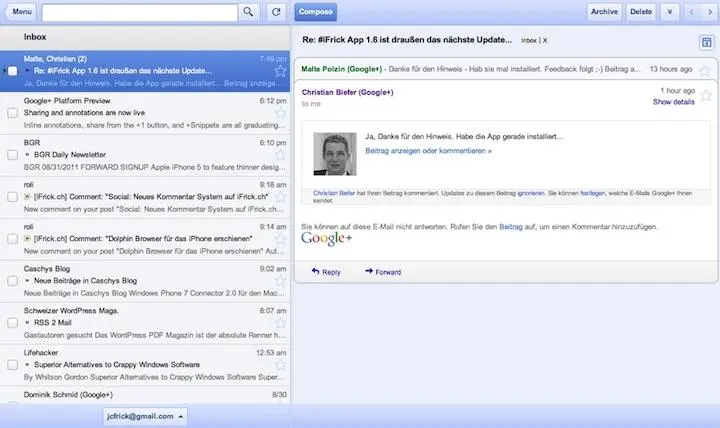Open the Menu button
The image size is (720, 428).
pyautogui.click(x=22, y=12)
